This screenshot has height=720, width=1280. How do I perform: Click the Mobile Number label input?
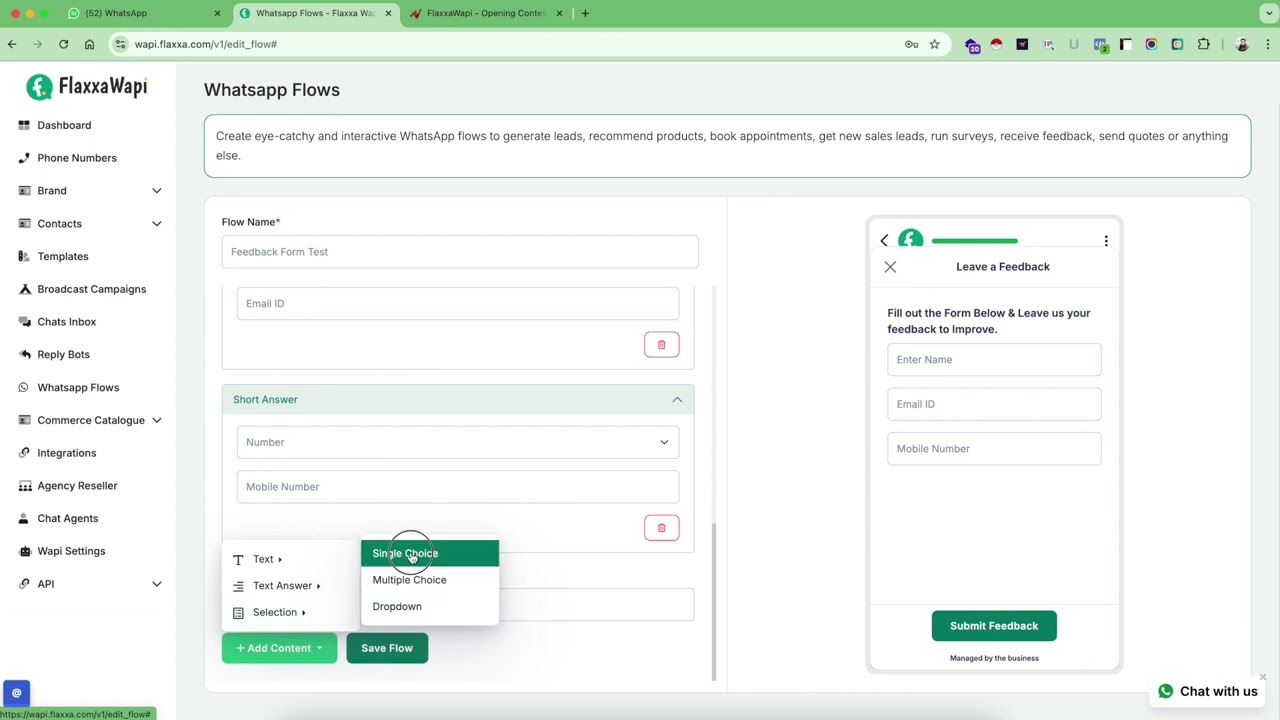(x=458, y=487)
